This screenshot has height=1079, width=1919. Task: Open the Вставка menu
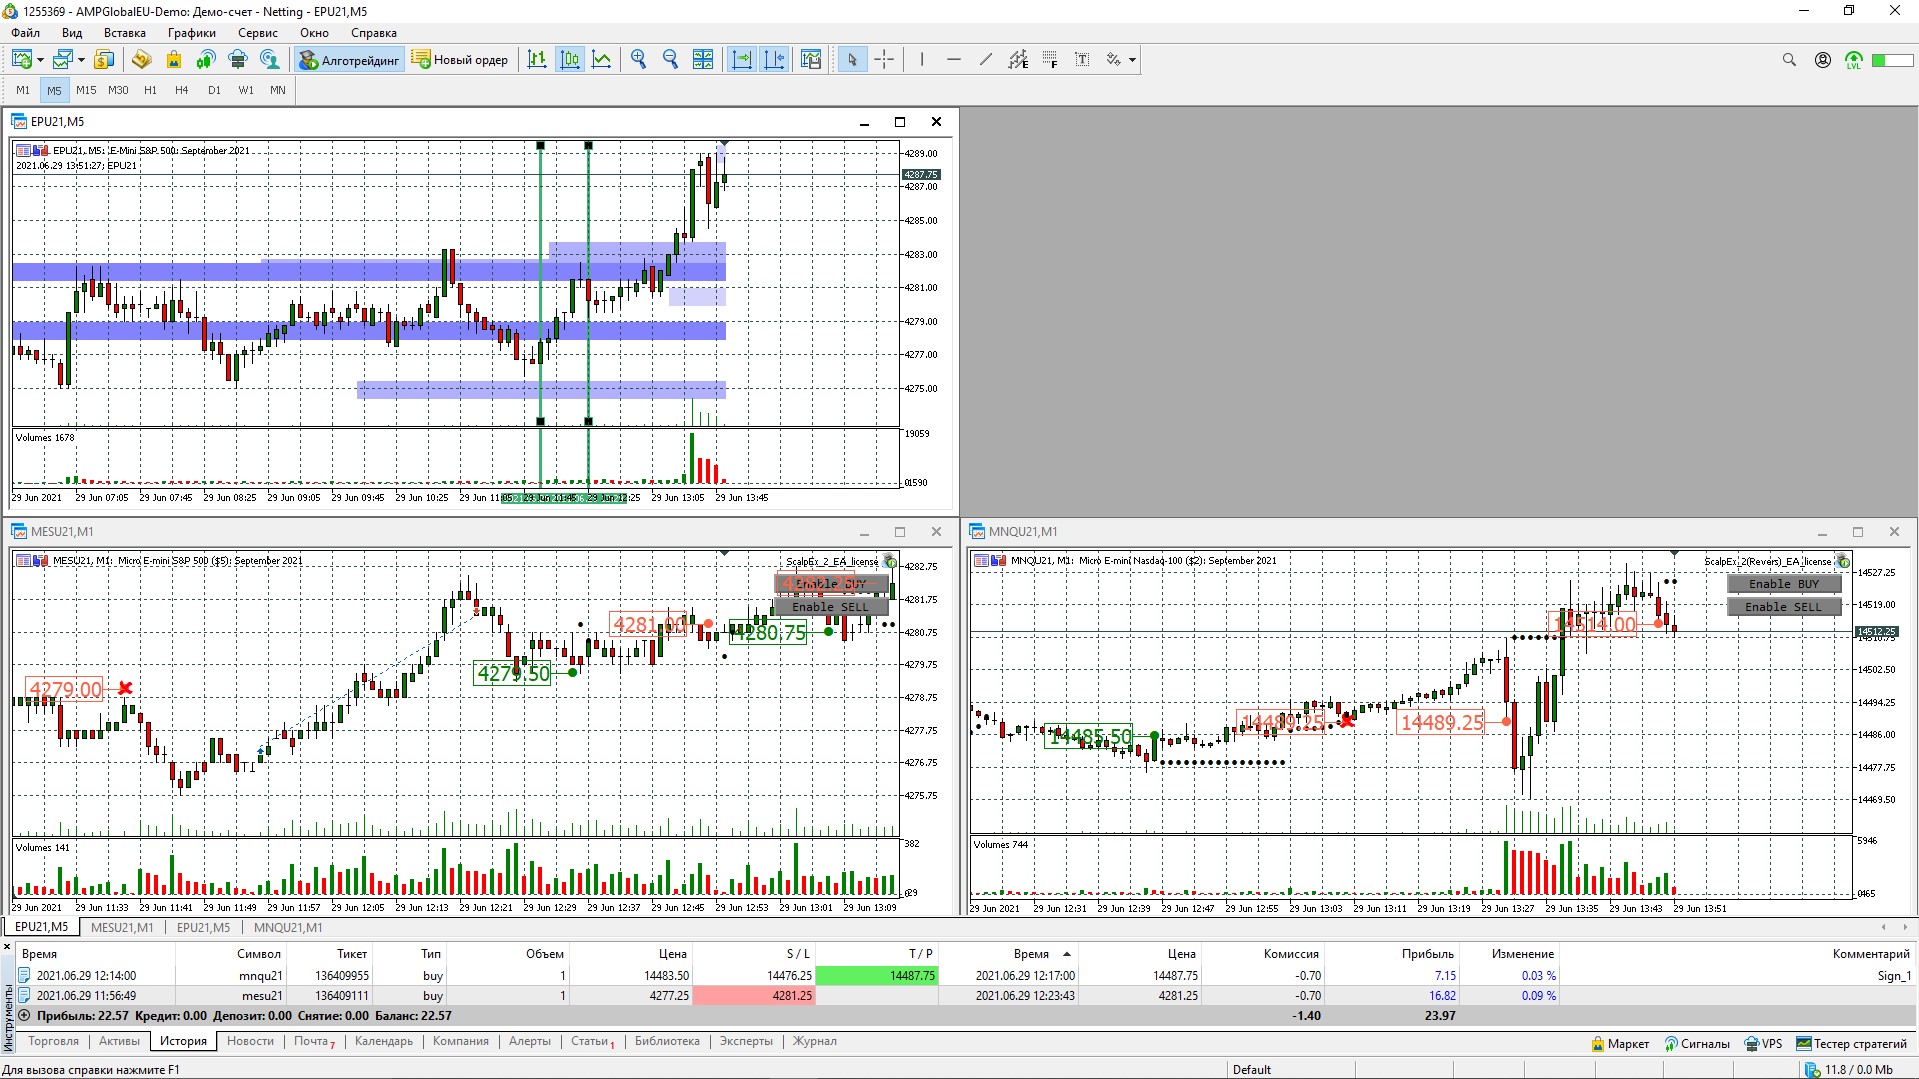[125, 33]
